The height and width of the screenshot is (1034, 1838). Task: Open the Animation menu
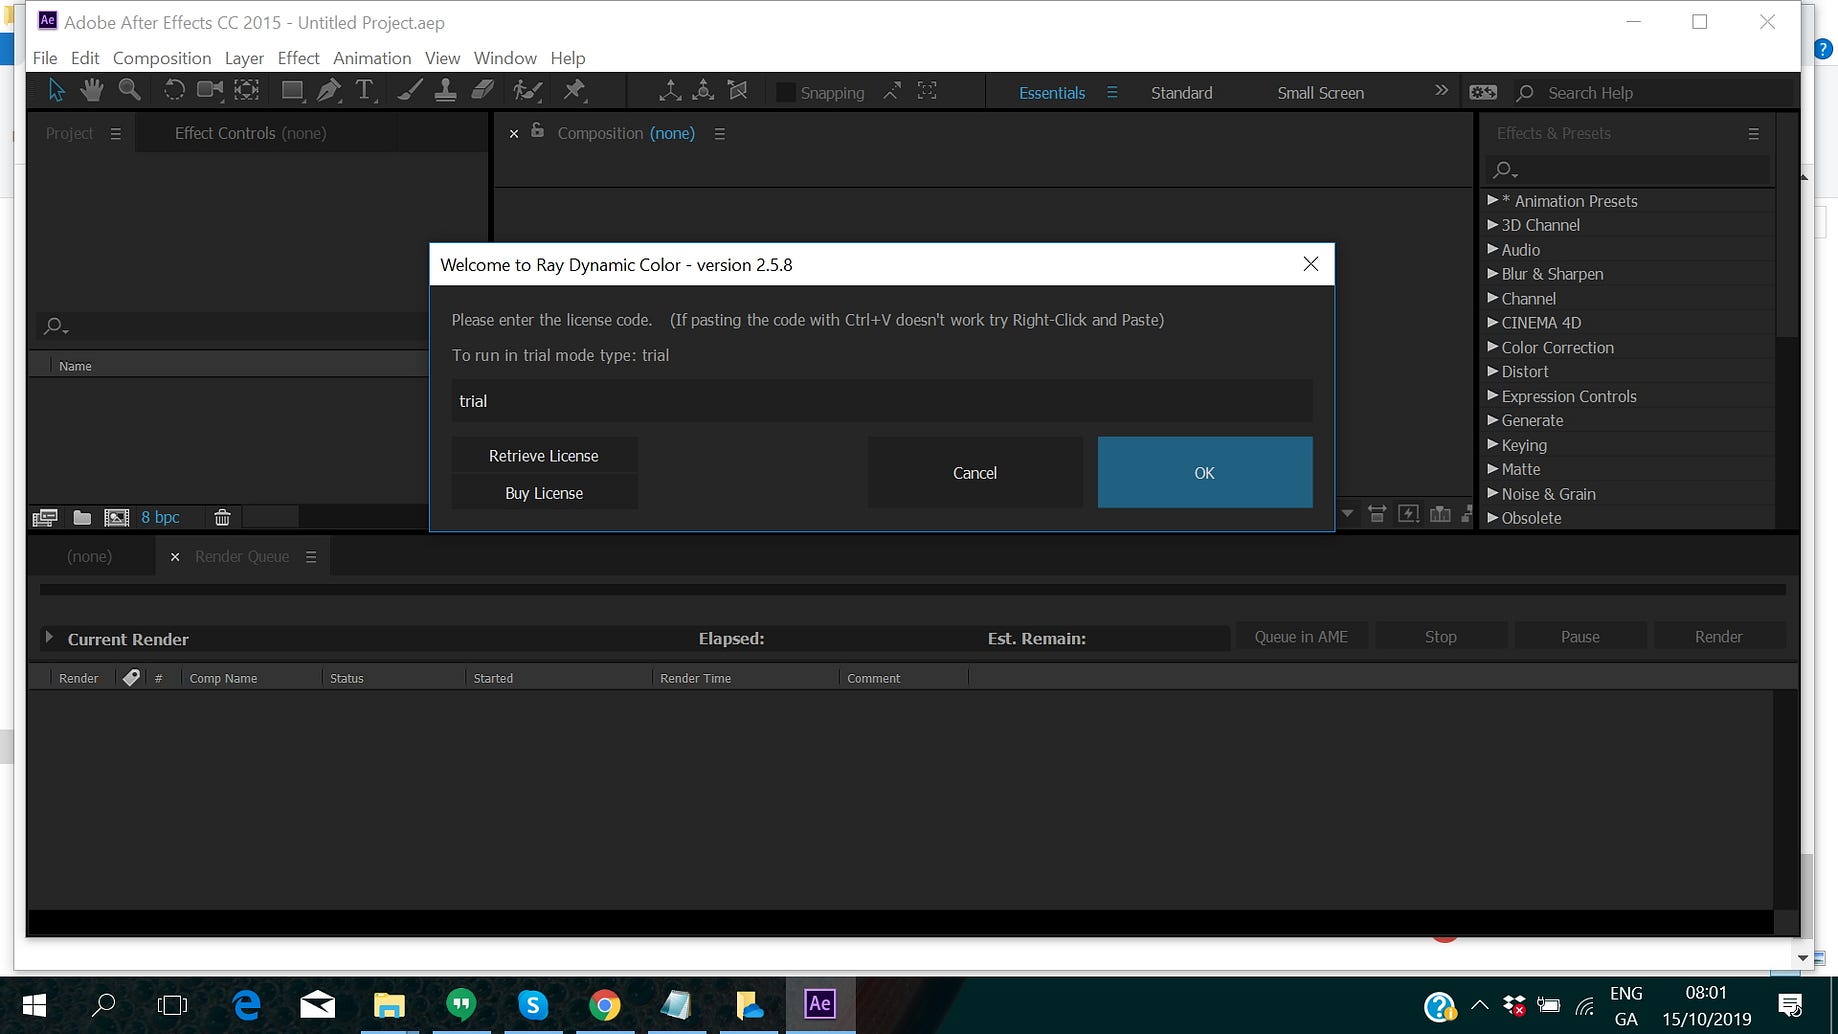point(372,58)
